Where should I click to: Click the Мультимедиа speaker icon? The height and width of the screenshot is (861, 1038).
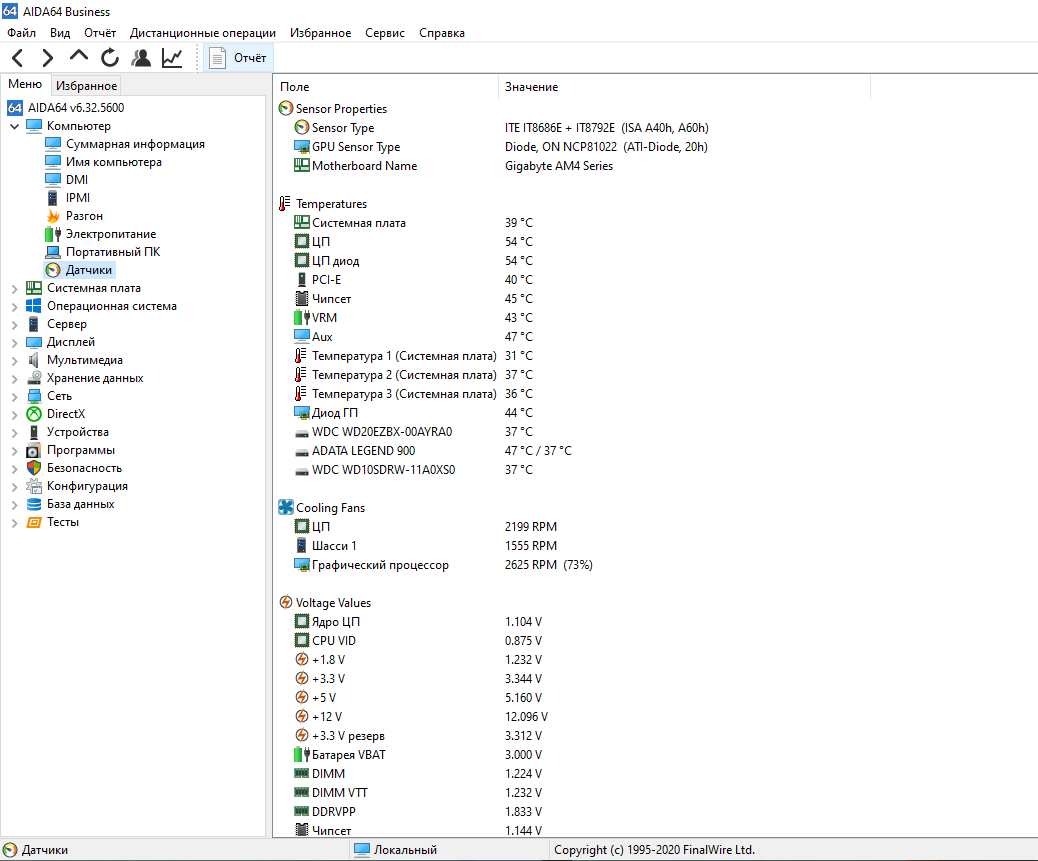34,360
